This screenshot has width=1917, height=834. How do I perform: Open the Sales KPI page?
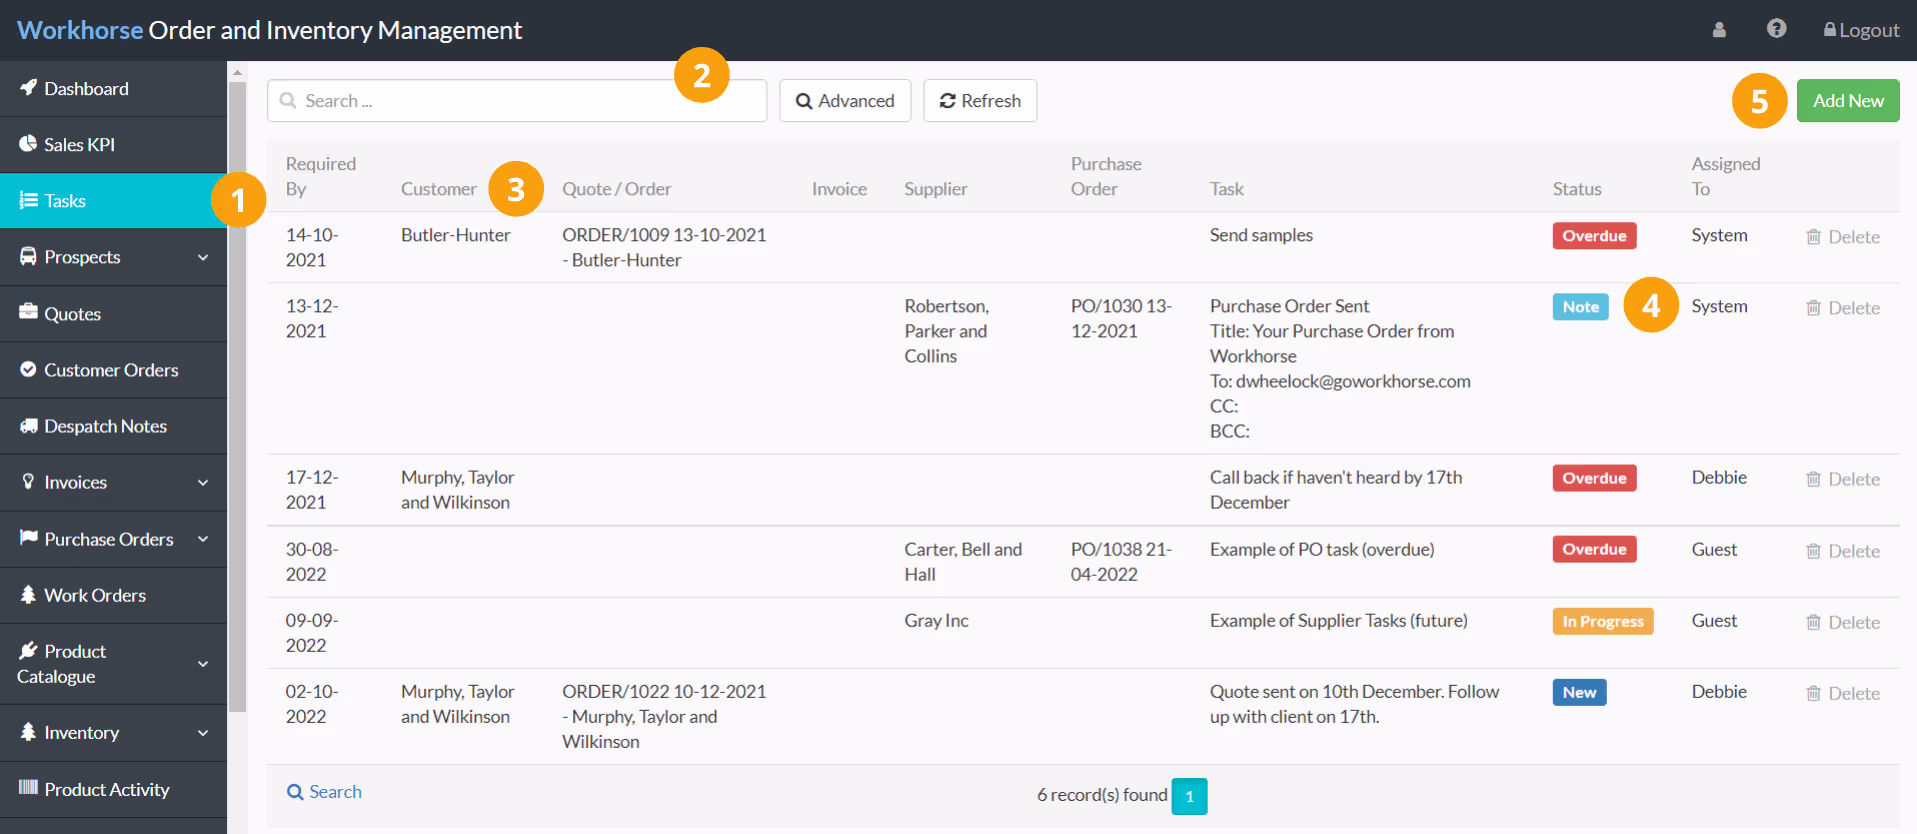click(113, 144)
